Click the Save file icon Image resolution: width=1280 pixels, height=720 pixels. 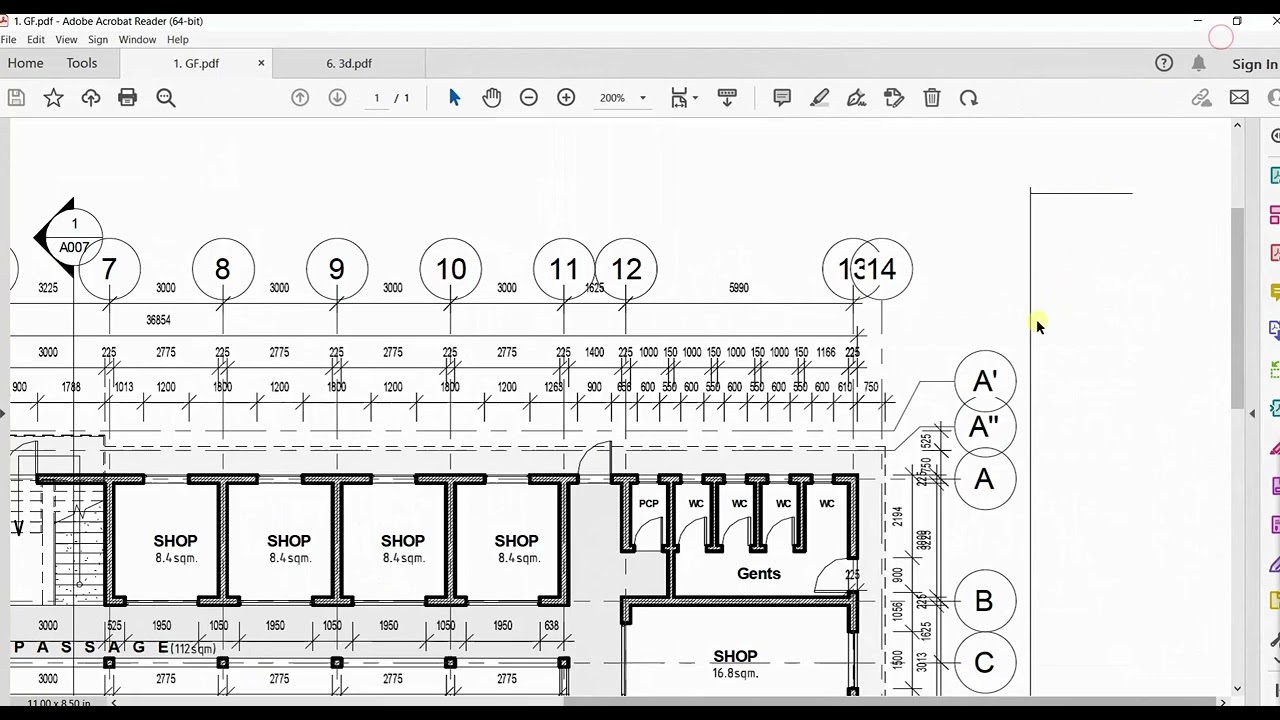pyautogui.click(x=16, y=98)
